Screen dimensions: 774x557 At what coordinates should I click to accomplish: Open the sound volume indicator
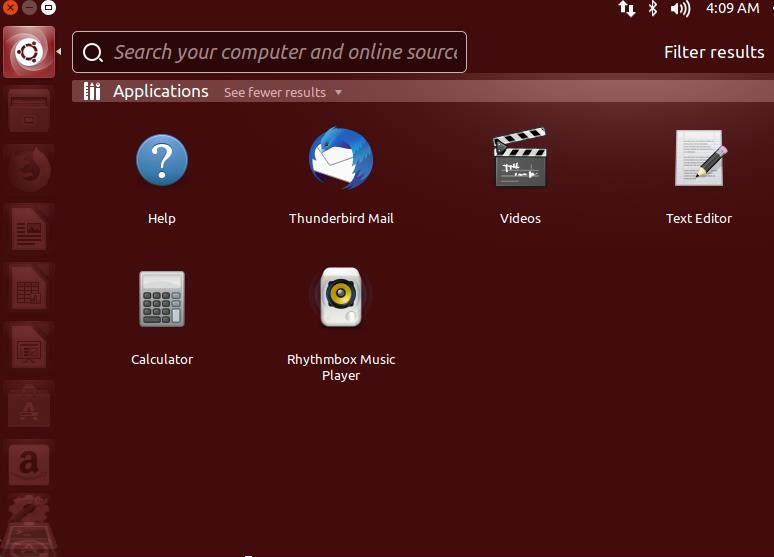(x=680, y=9)
